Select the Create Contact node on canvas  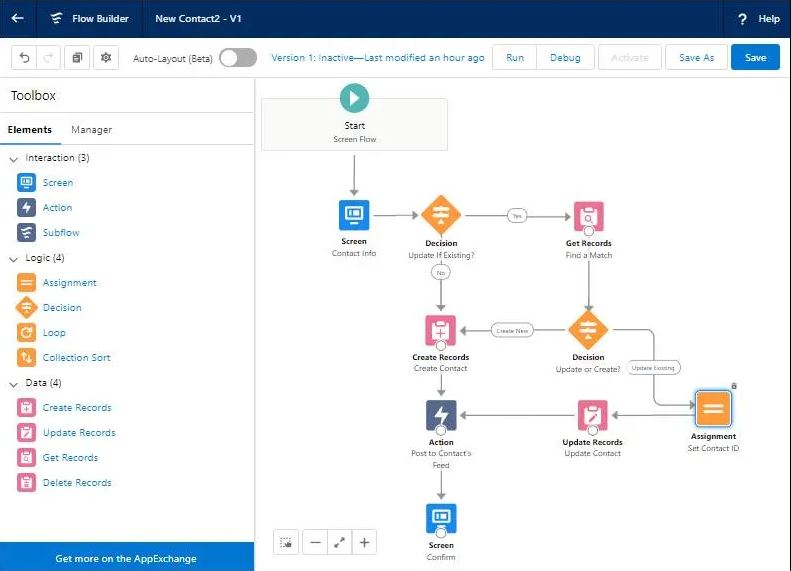(x=440, y=330)
